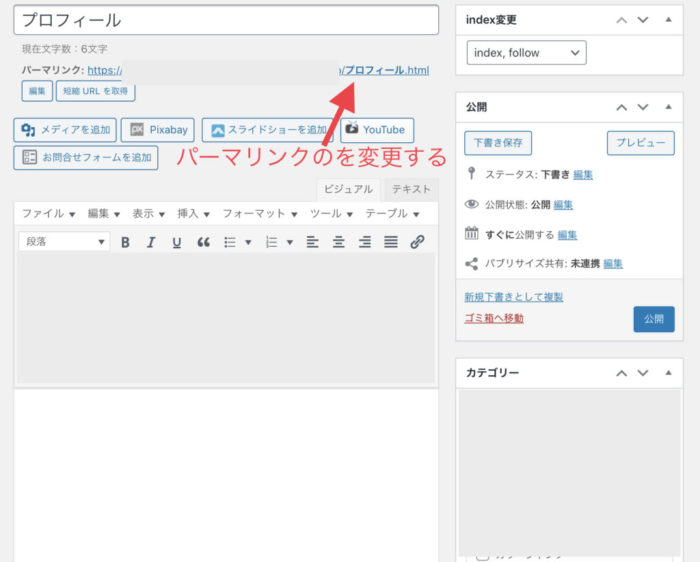
Task: Open the フォーマット editor menu
Action: click(260, 214)
